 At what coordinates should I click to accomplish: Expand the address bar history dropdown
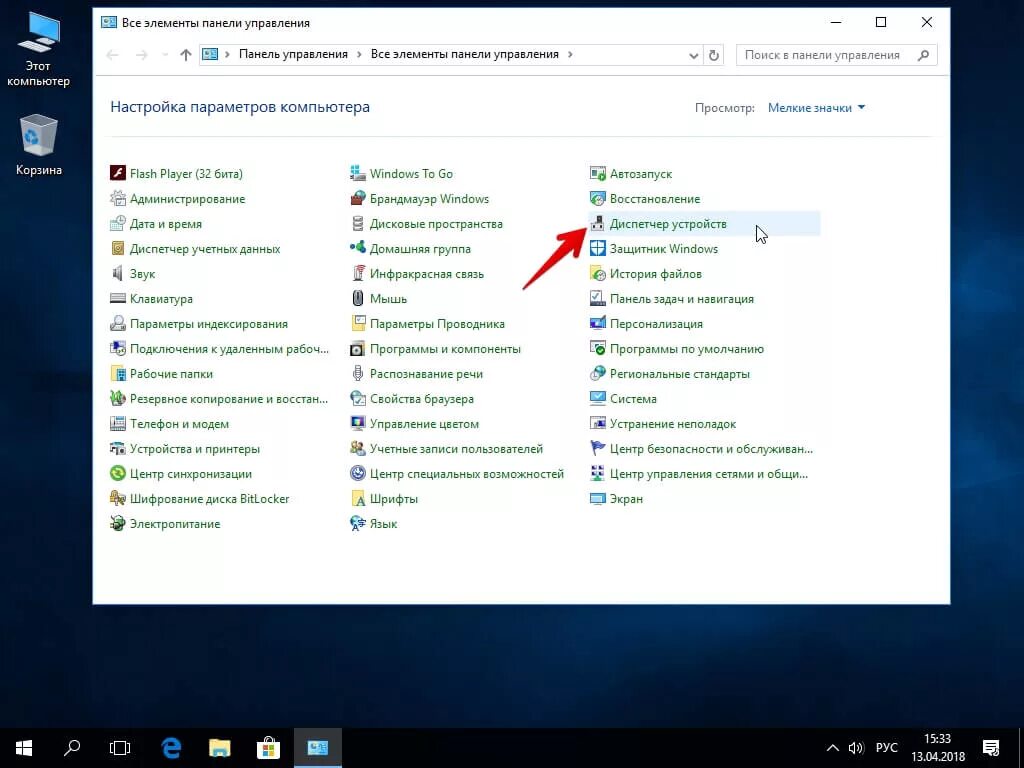coord(694,56)
